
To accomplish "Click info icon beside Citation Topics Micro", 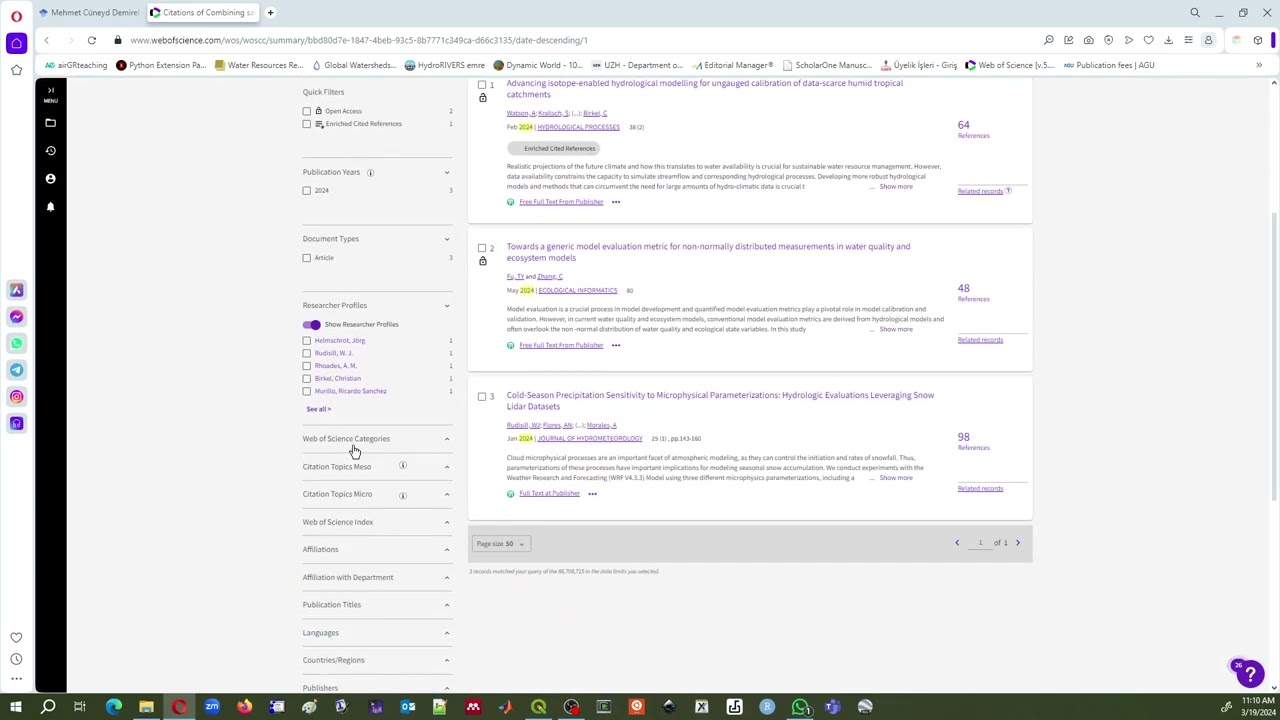I will tap(403, 494).
